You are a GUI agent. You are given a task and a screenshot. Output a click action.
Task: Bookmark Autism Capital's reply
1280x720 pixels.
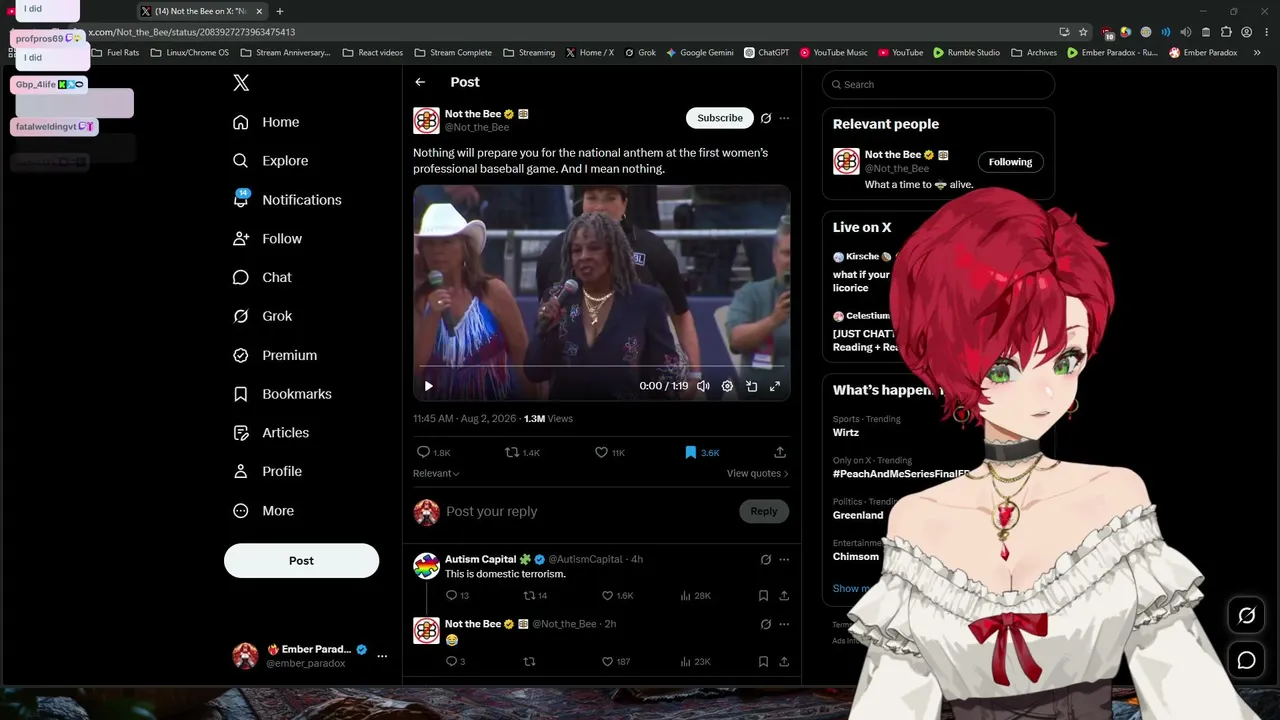point(763,595)
